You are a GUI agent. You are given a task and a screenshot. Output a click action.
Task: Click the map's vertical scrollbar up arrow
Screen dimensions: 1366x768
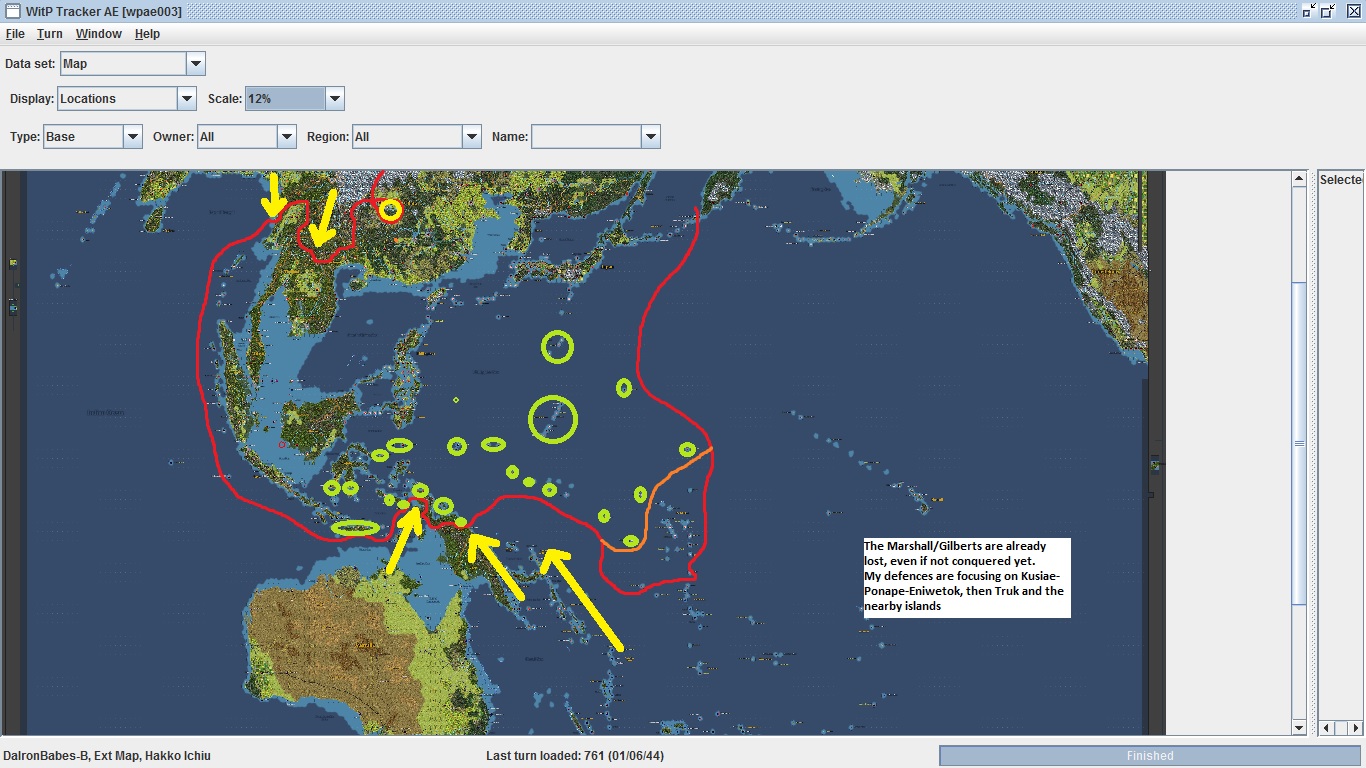click(x=1299, y=180)
